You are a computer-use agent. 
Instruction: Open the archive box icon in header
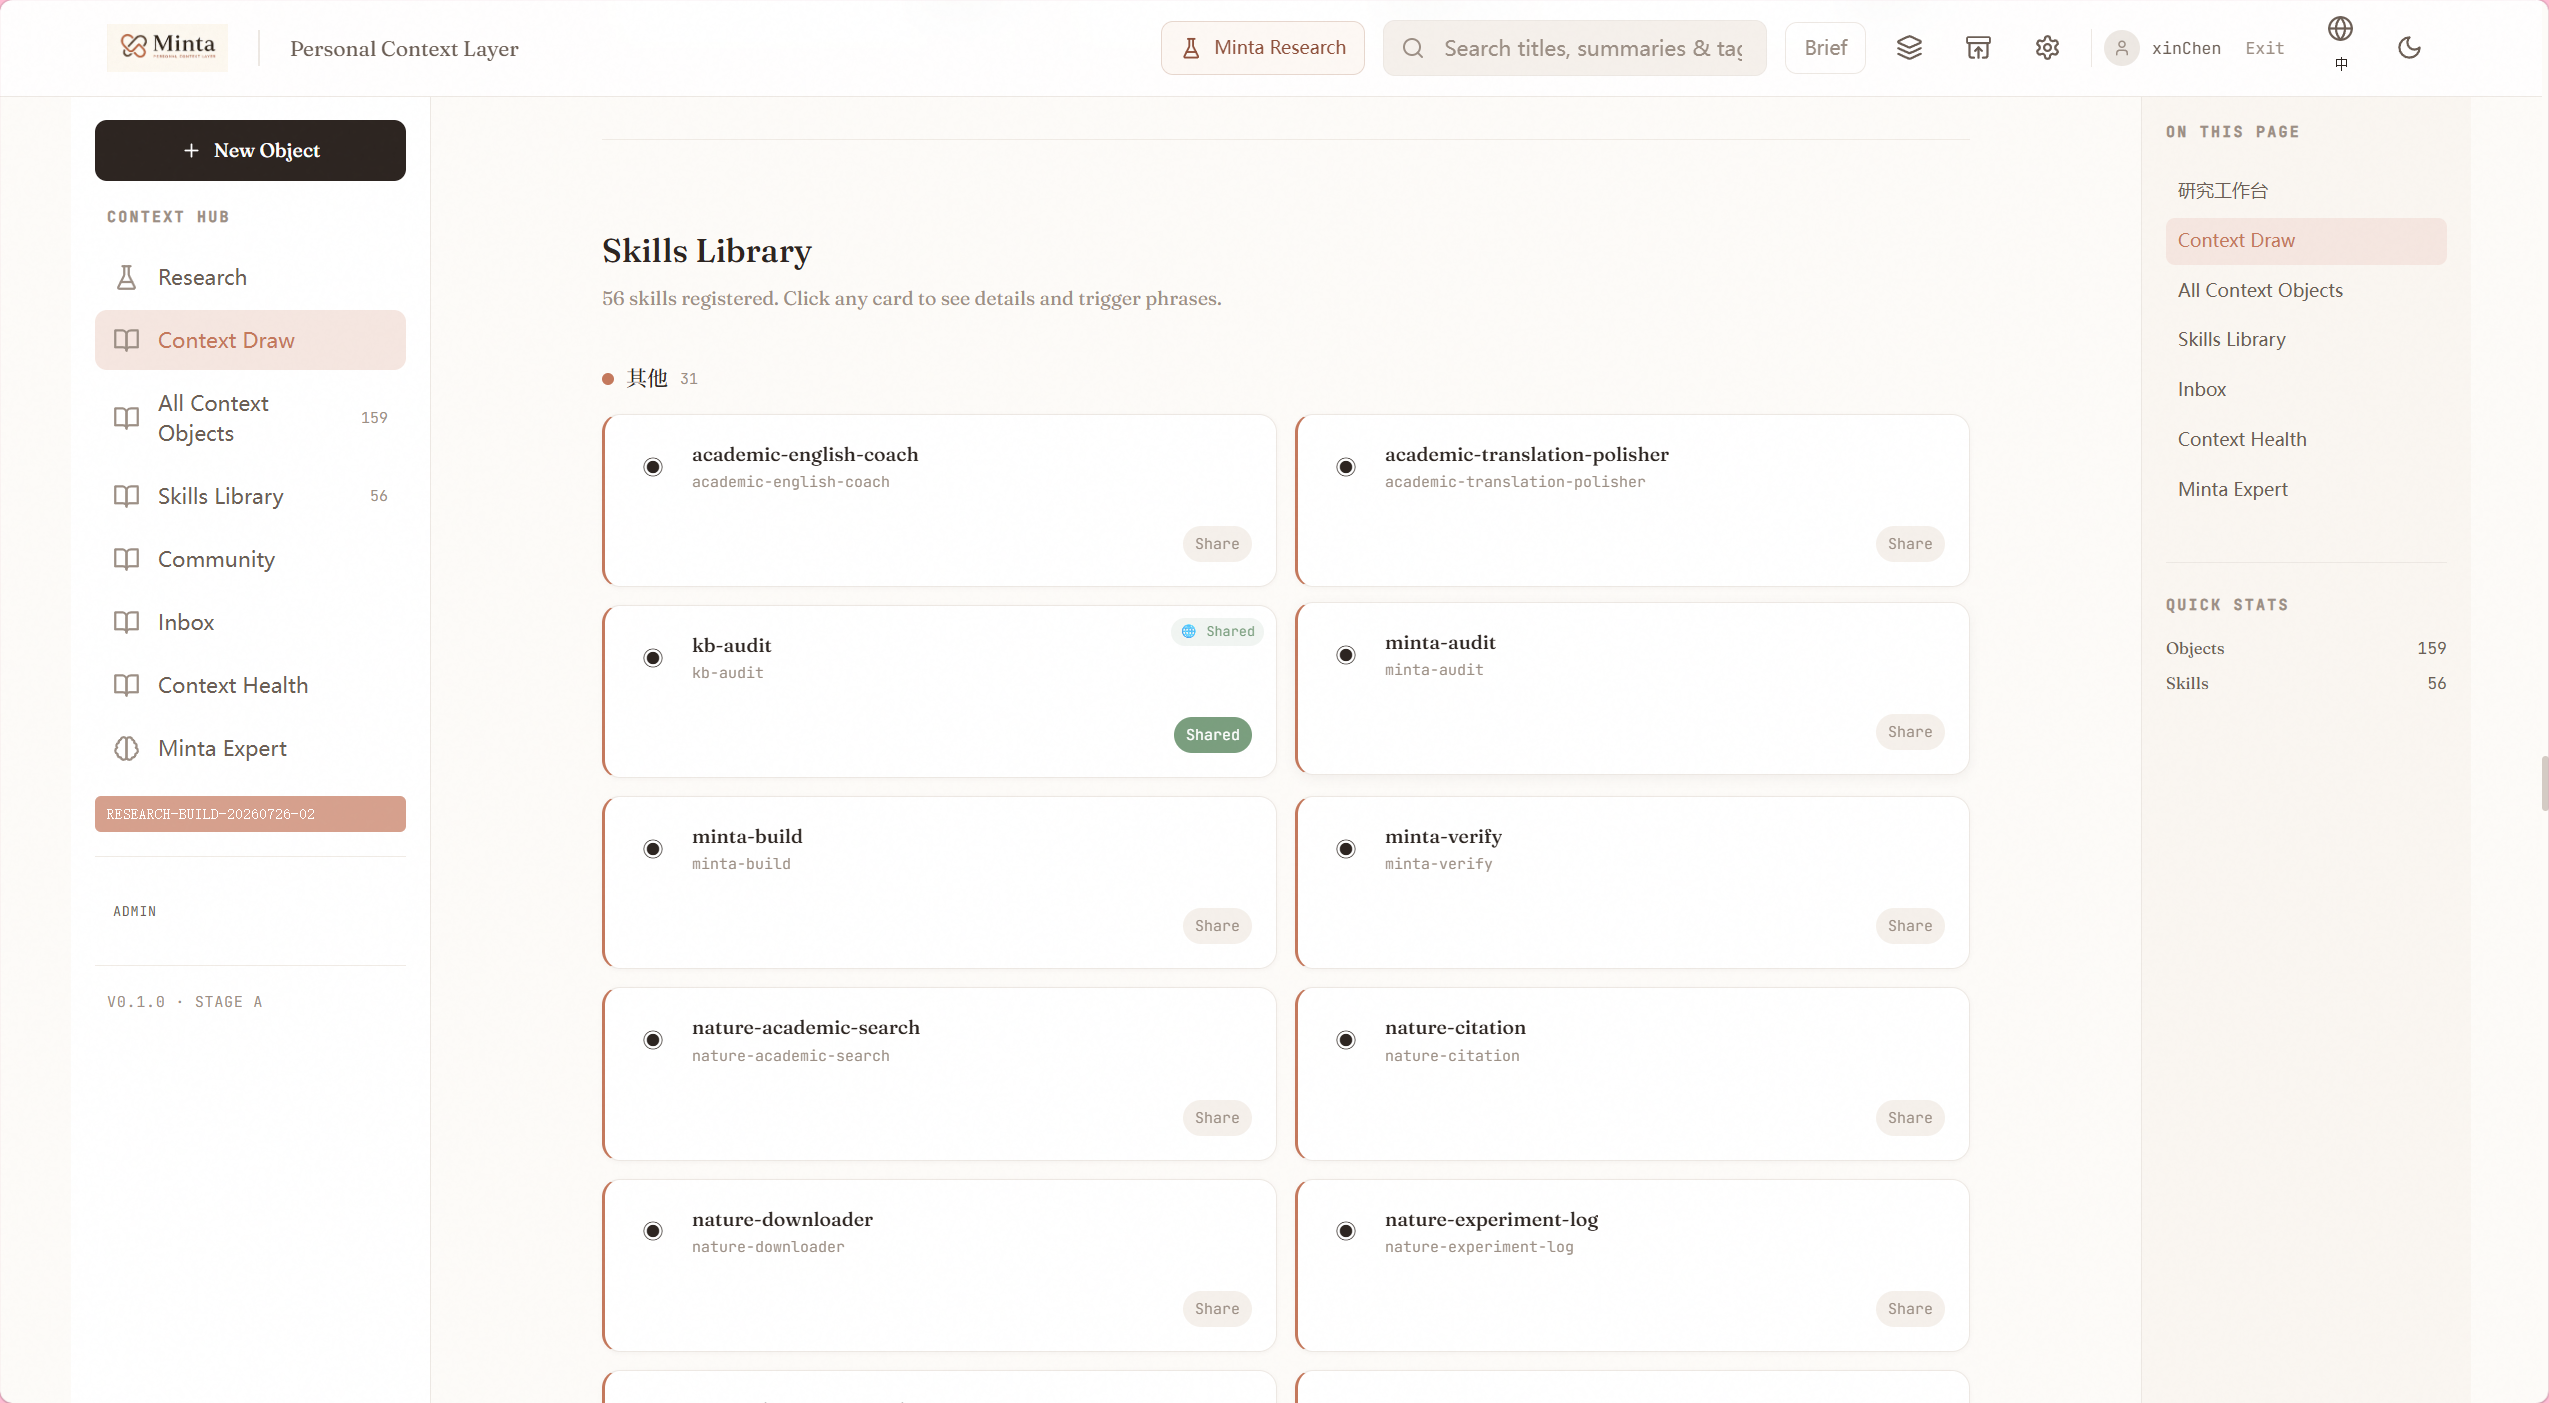click(1978, 48)
